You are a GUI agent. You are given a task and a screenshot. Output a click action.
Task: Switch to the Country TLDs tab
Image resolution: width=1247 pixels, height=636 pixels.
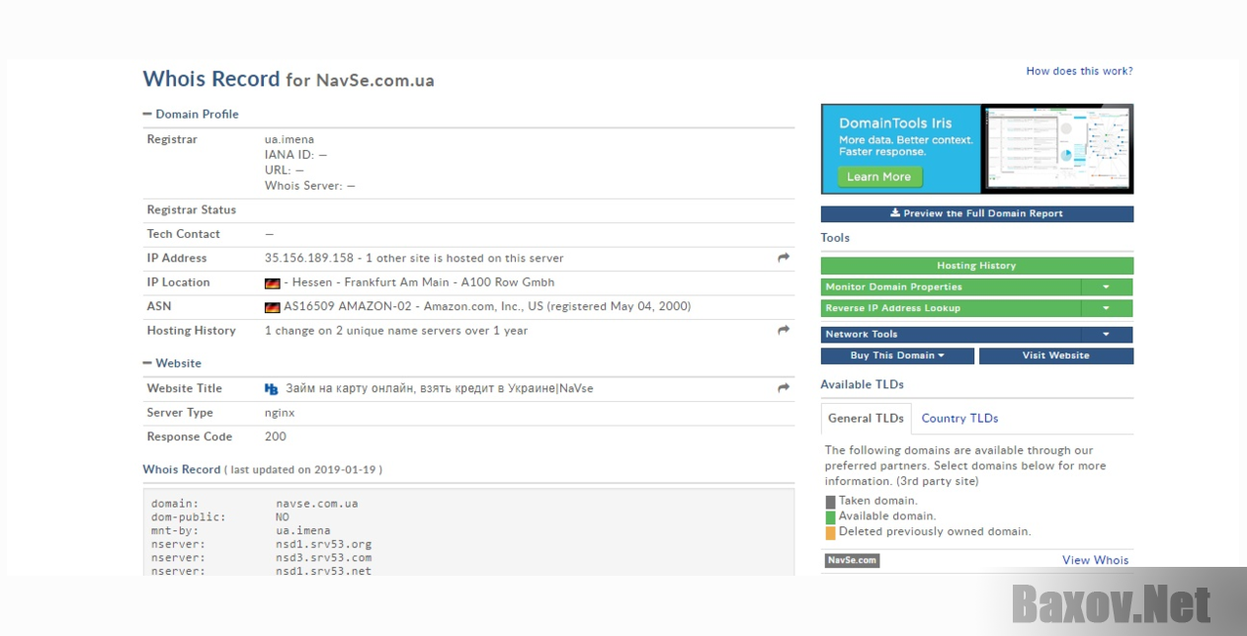[960, 418]
